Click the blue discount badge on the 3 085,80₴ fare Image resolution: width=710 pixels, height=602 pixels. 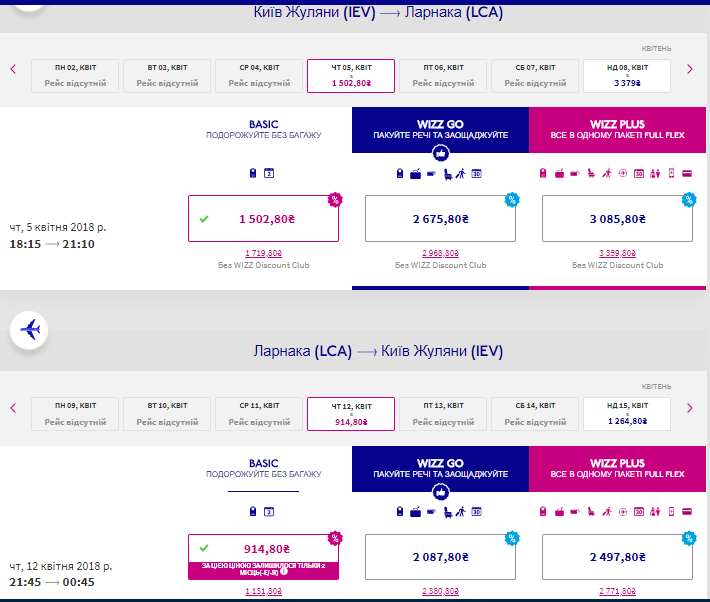[689, 199]
